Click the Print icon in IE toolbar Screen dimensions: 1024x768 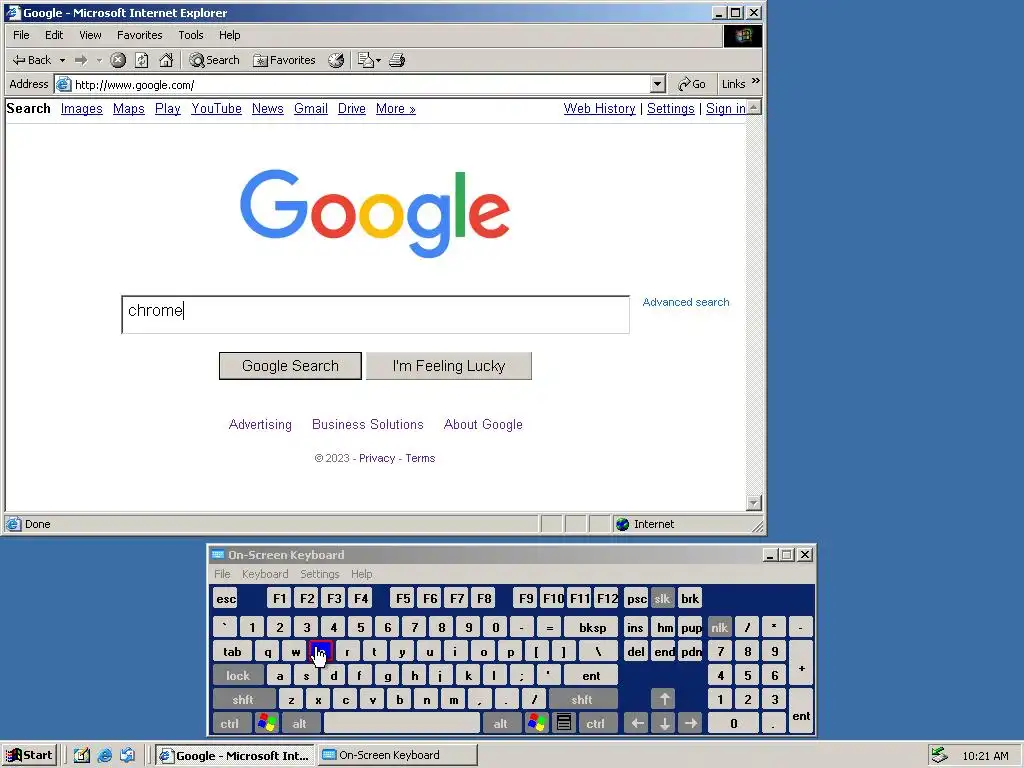point(396,60)
